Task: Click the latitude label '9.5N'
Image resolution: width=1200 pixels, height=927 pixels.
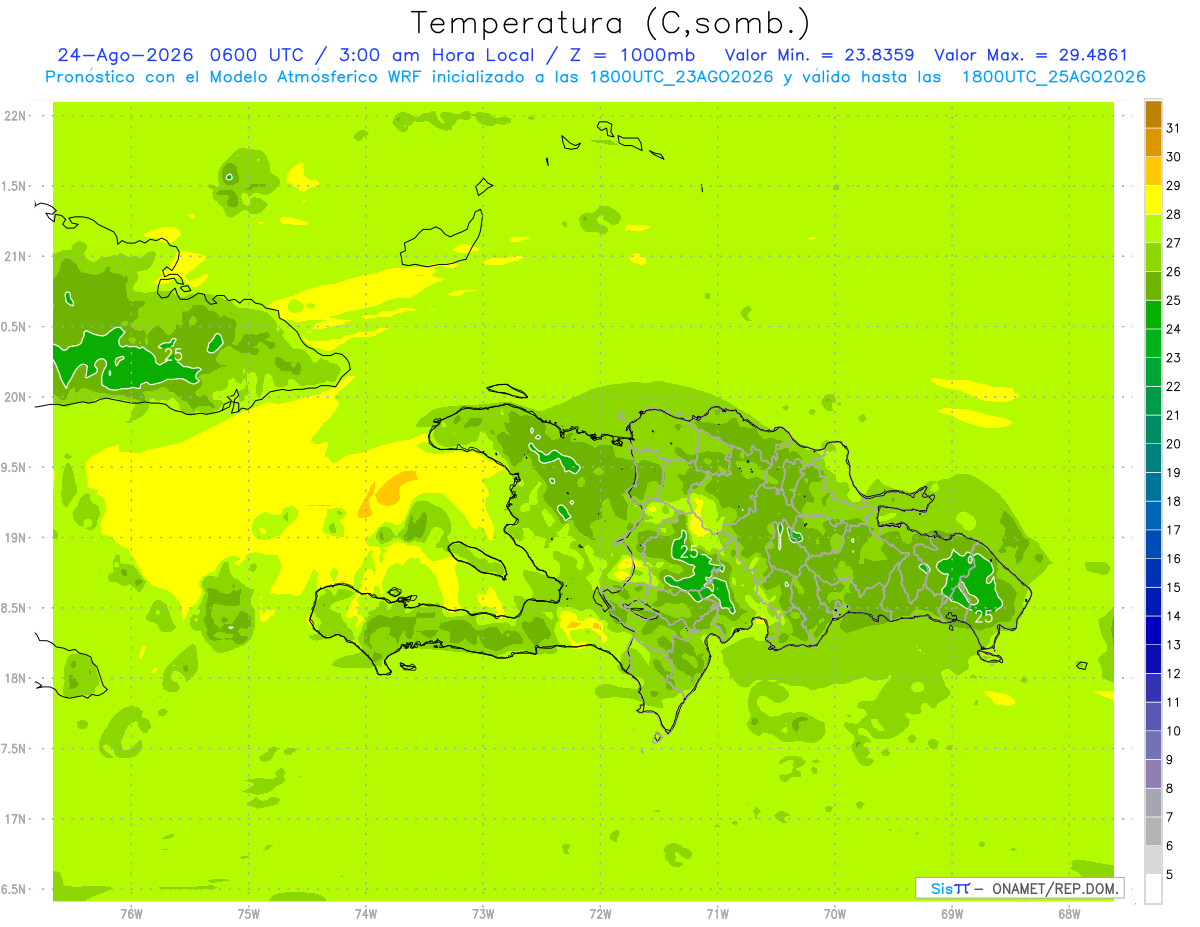Action: 16,467
